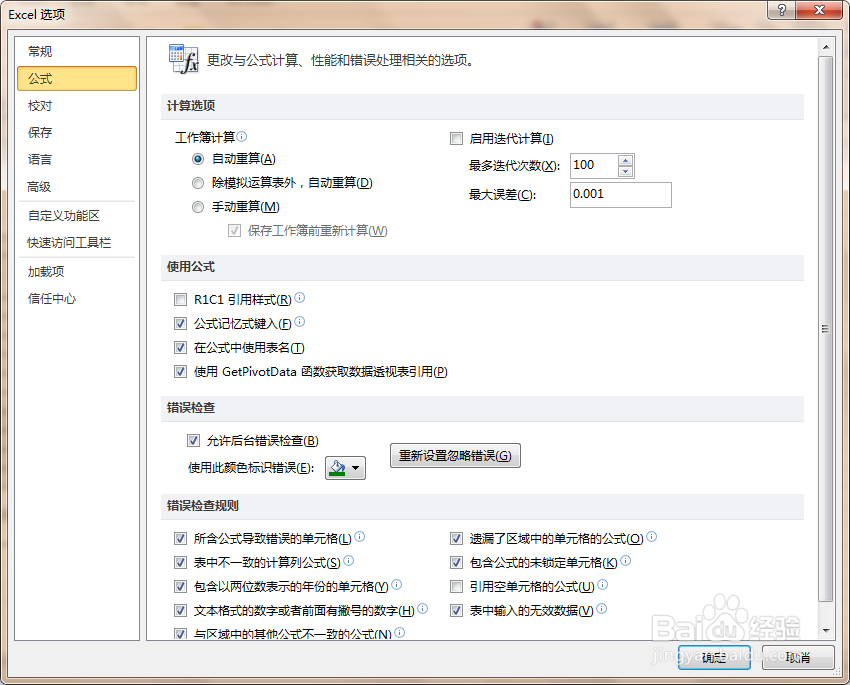Click info icon after 表中输入的无效数据
The image size is (850, 685).
[x=602, y=609]
